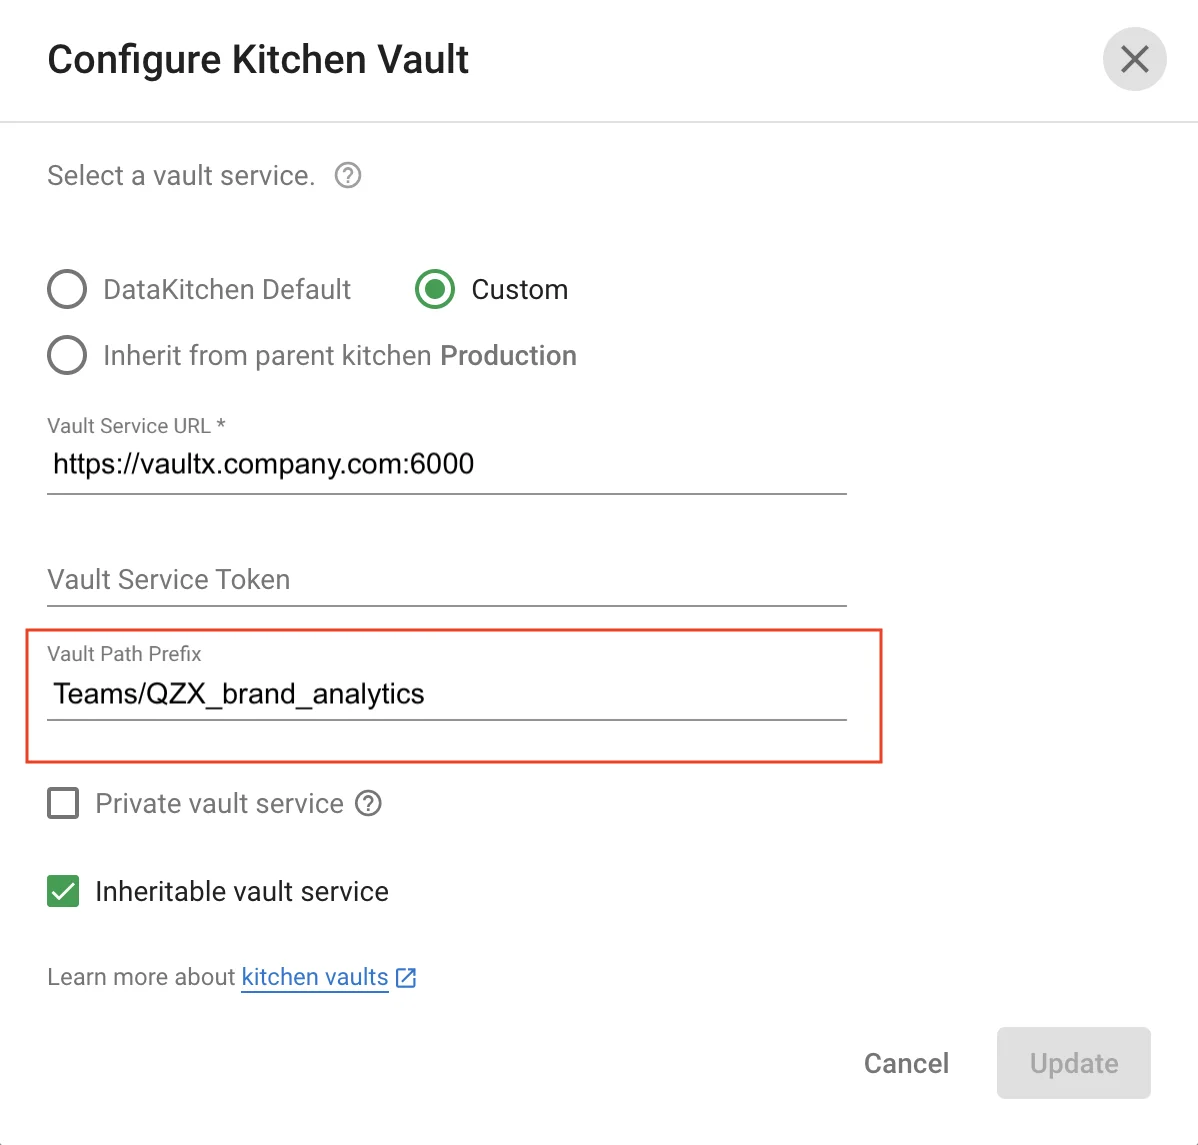Select the DataKitchen Default radio button
This screenshot has height=1145, width=1198.
tap(67, 290)
